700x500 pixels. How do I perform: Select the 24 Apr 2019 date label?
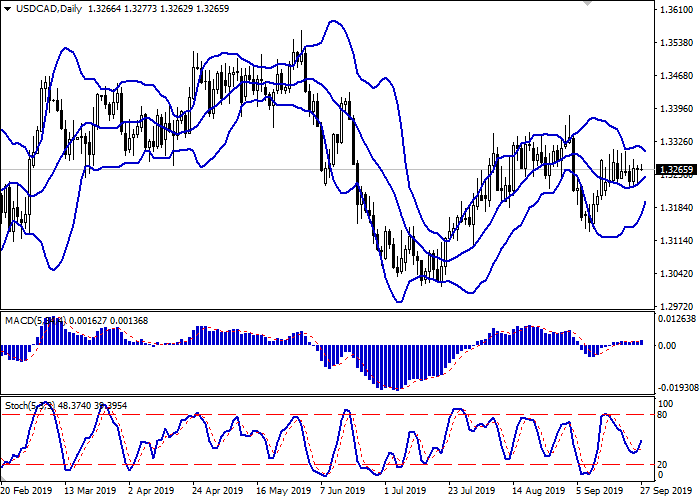pyautogui.click(x=216, y=492)
